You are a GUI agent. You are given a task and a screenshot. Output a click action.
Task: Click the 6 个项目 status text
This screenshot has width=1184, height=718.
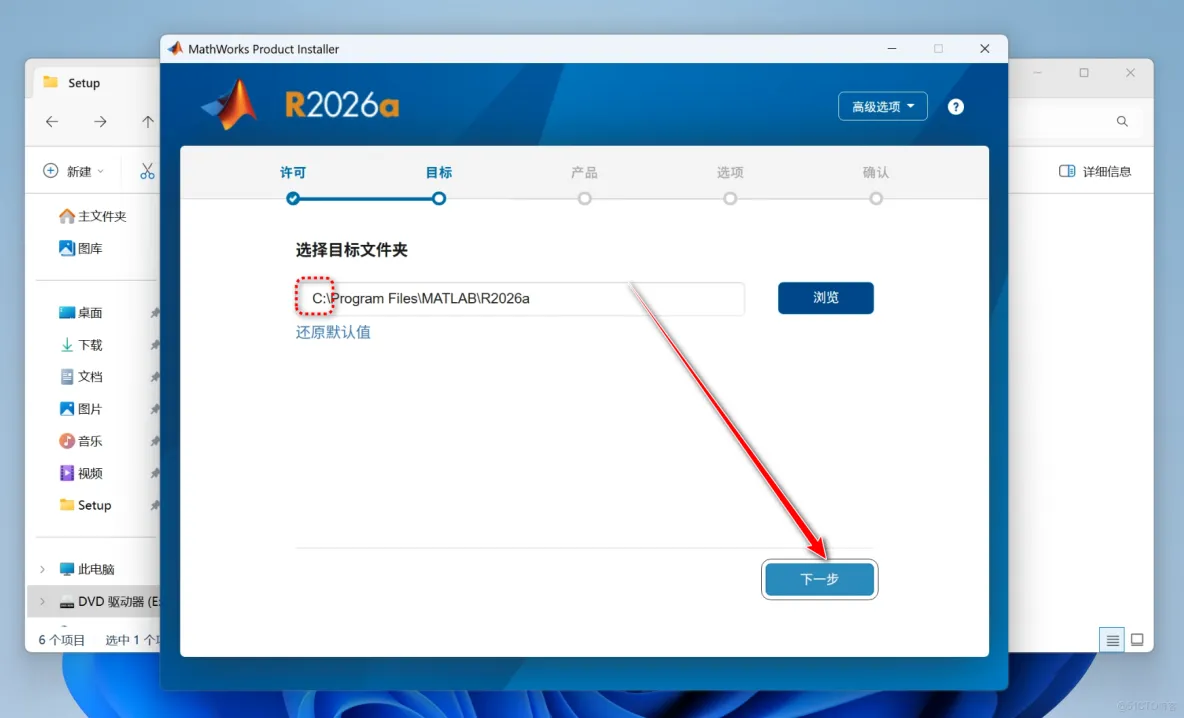(62, 640)
